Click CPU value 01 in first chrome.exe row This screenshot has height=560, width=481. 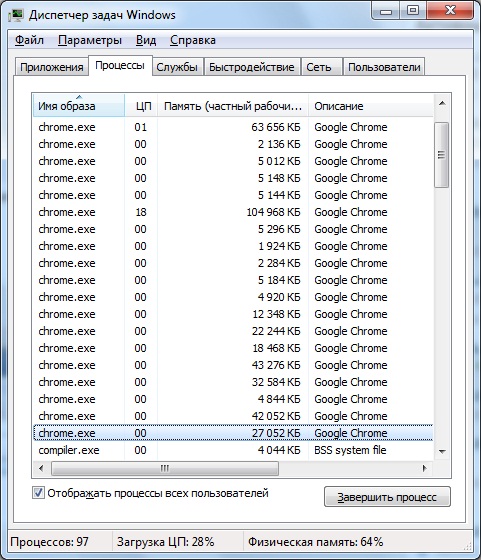141,127
